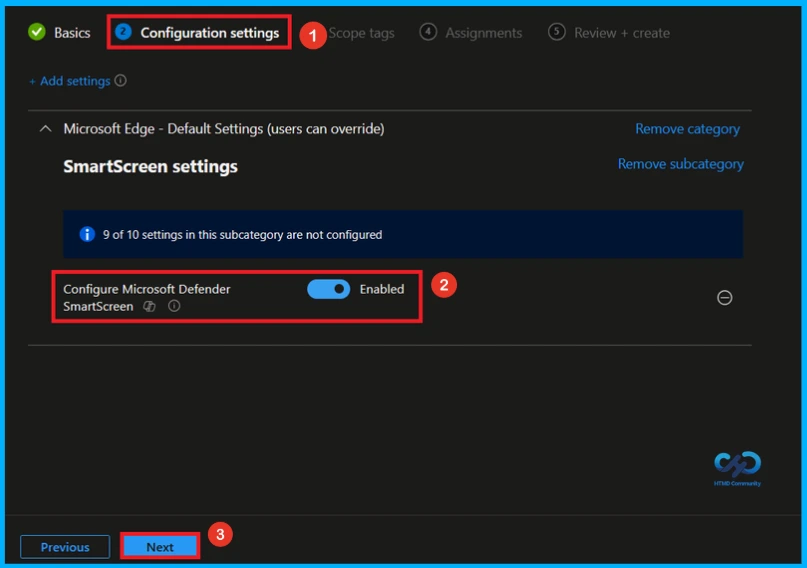The image size is (807, 568).
Task: Click Remove category link
Action: point(688,129)
